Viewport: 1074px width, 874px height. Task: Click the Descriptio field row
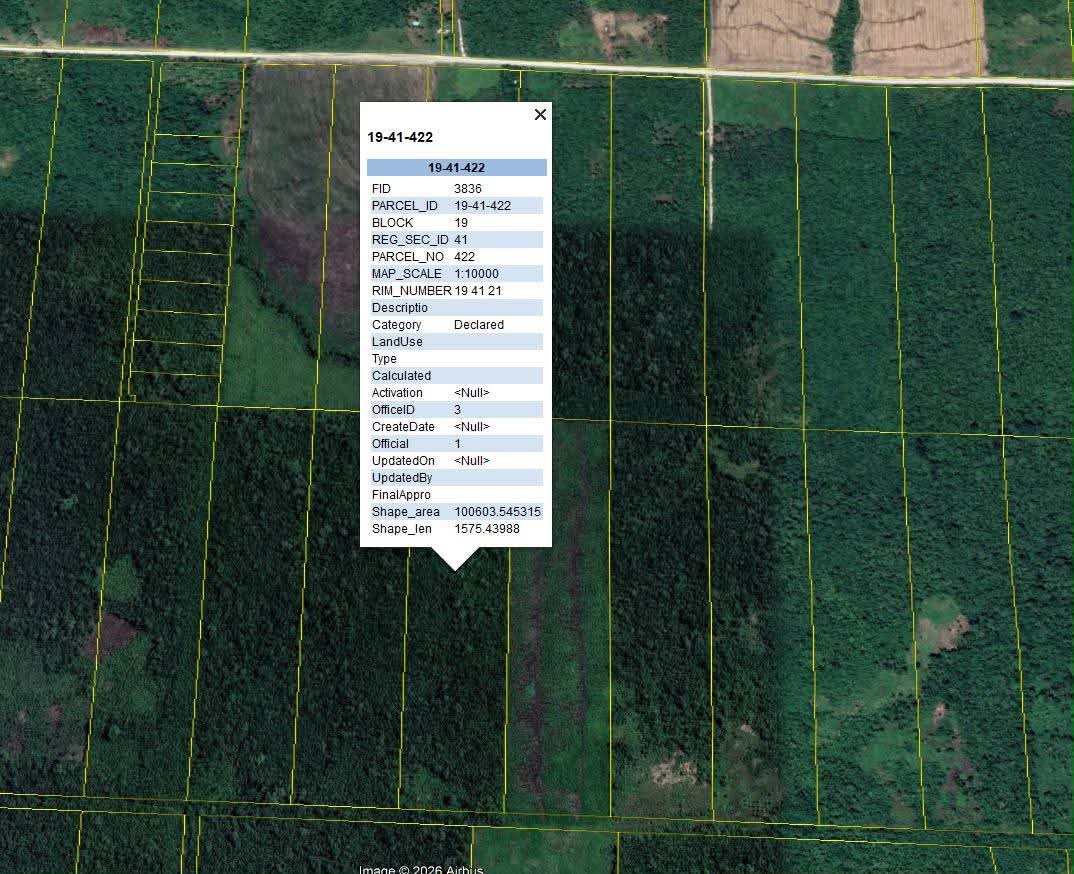(456, 308)
